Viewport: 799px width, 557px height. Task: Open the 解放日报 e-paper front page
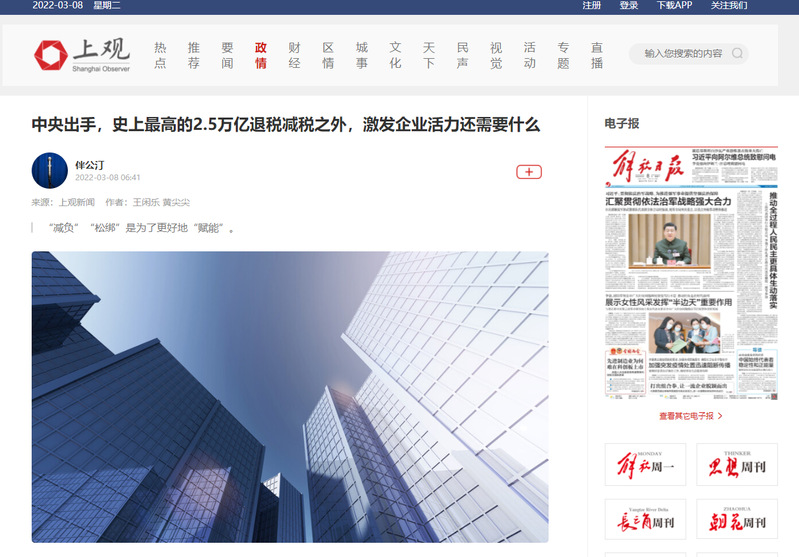pos(690,272)
